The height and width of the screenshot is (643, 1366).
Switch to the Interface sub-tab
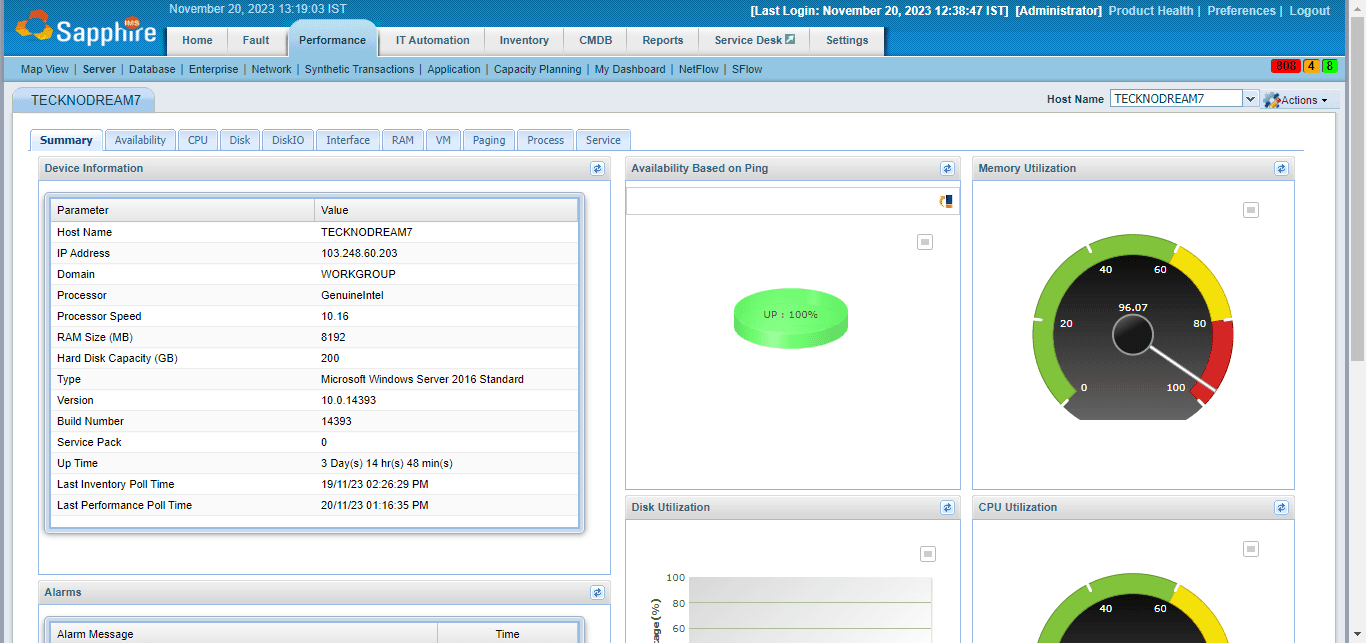pos(348,140)
